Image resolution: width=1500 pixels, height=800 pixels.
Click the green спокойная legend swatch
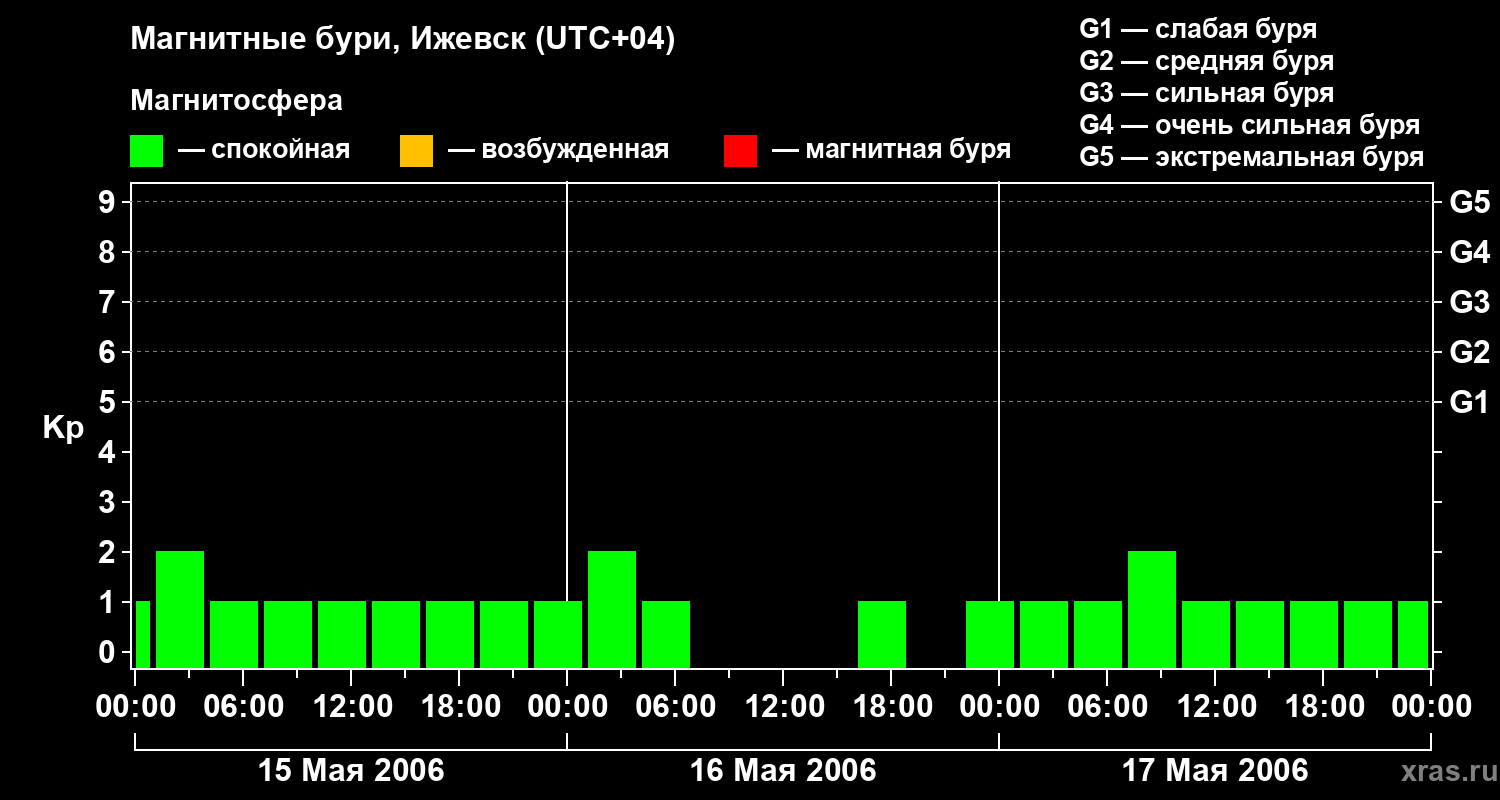147,151
